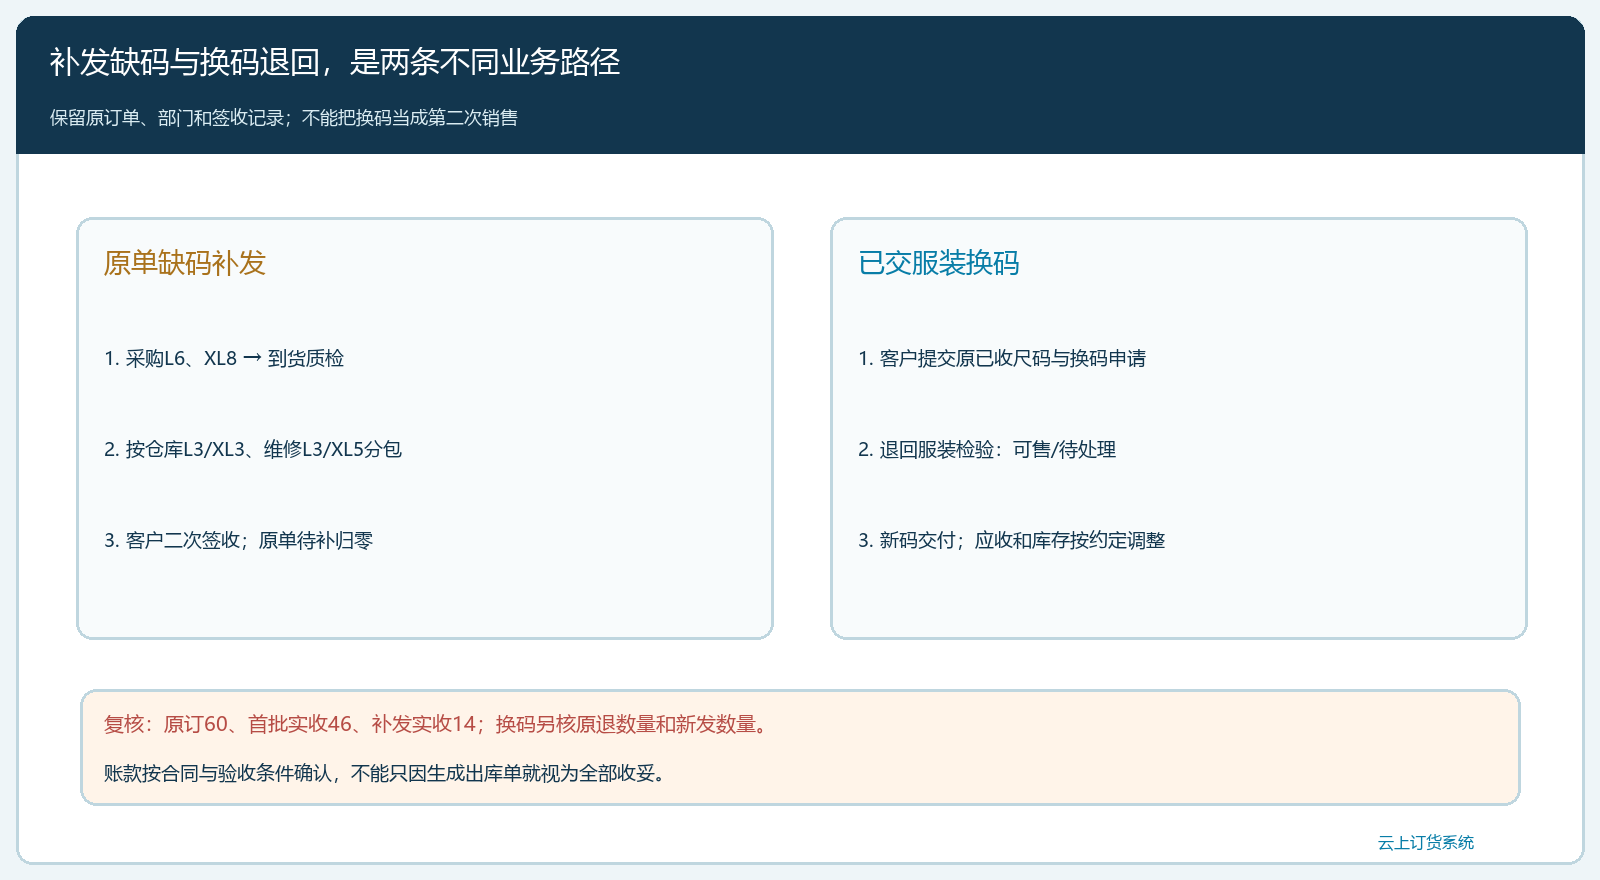
Task: Select step 退回服装检验：可售/待处理
Action: [x=987, y=449]
